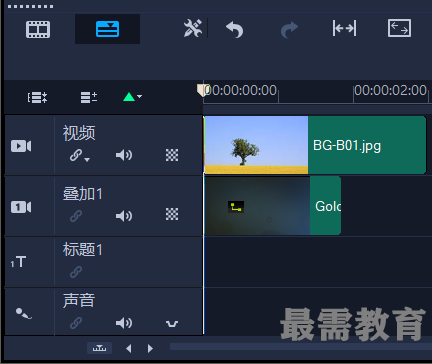Select the 视频 track label

79,133
